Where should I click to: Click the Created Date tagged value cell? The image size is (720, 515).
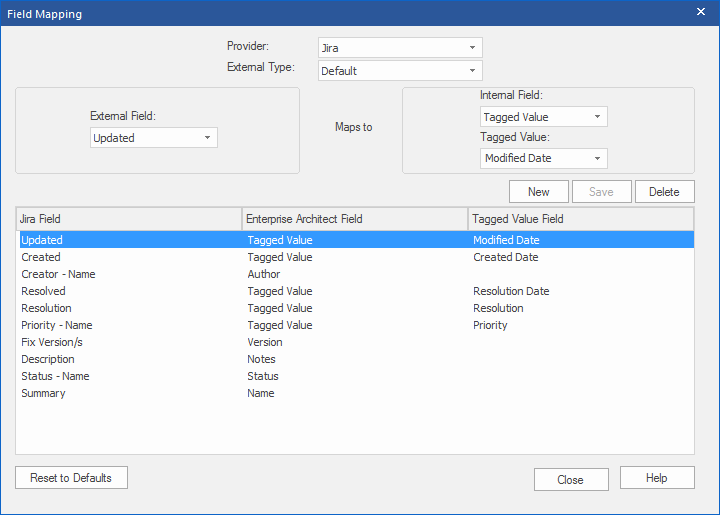coord(506,257)
